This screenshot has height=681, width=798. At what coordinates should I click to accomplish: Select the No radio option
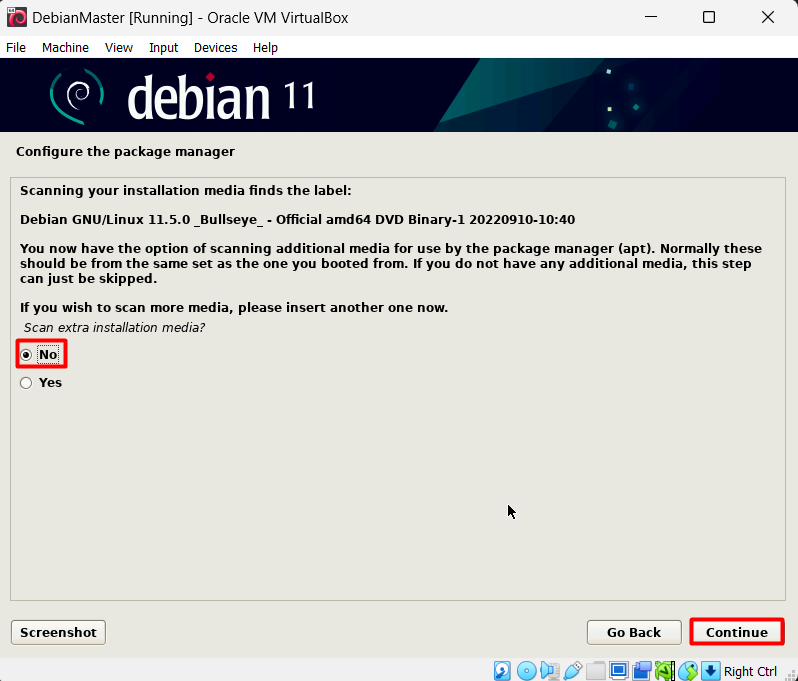pyautogui.click(x=41, y=355)
